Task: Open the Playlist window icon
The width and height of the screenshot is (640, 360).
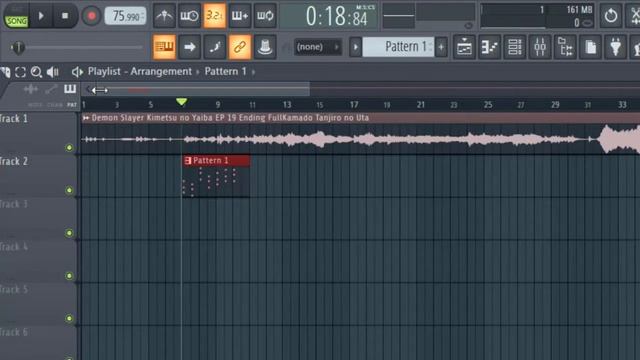Action: (x=464, y=47)
